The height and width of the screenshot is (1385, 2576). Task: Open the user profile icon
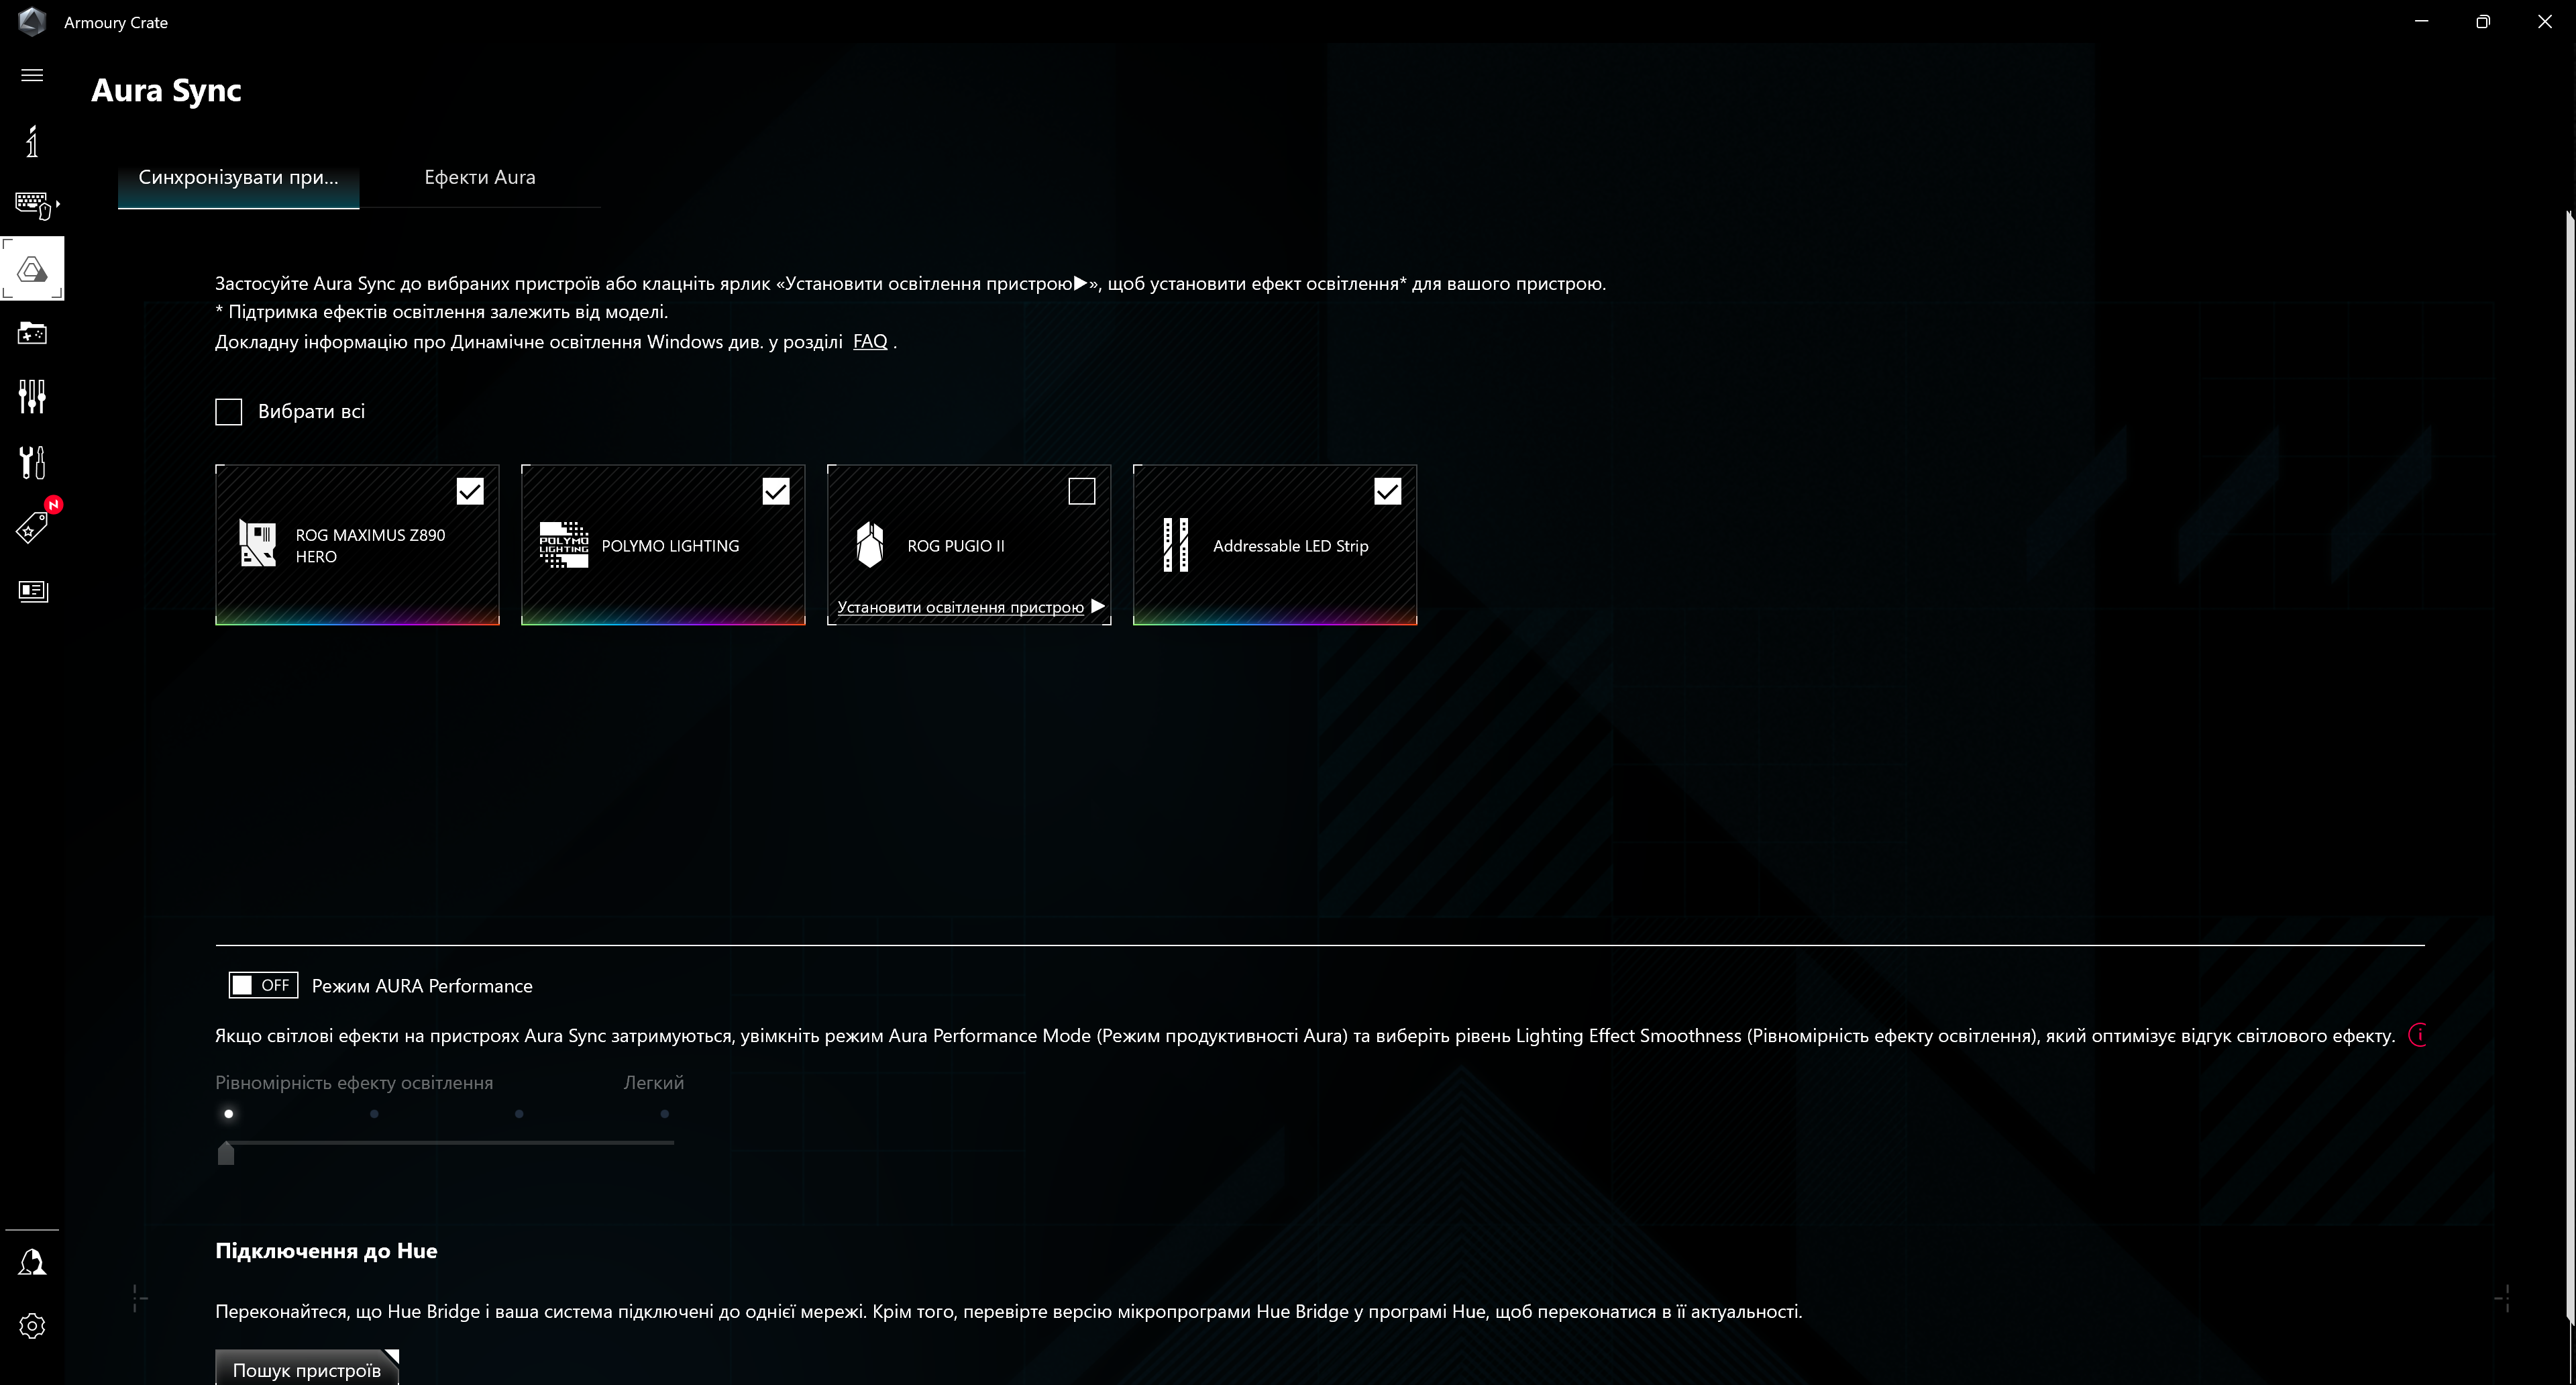pyautogui.click(x=32, y=1263)
